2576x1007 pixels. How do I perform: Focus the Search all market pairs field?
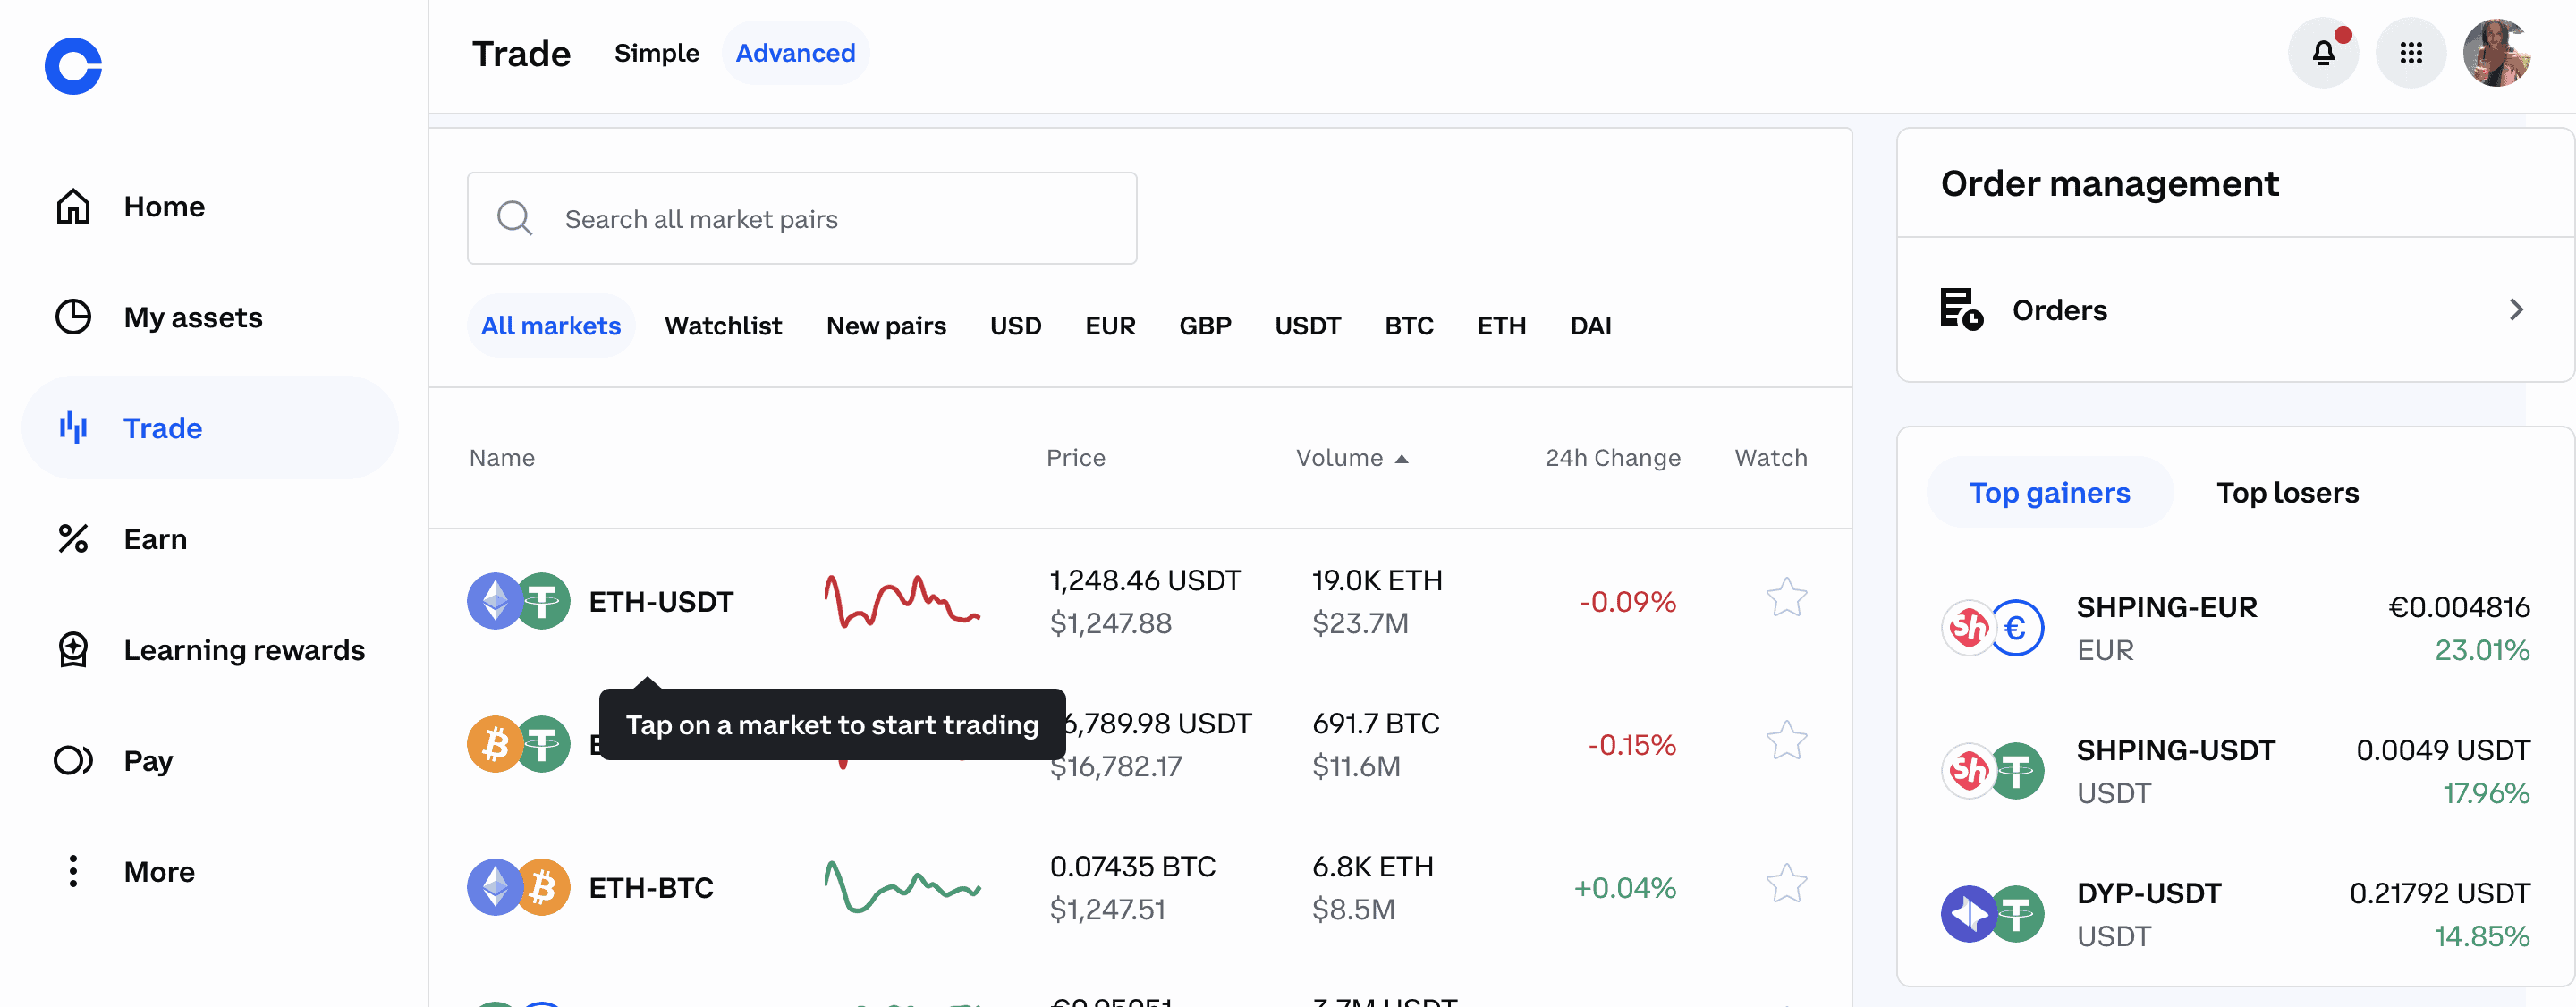[802, 218]
